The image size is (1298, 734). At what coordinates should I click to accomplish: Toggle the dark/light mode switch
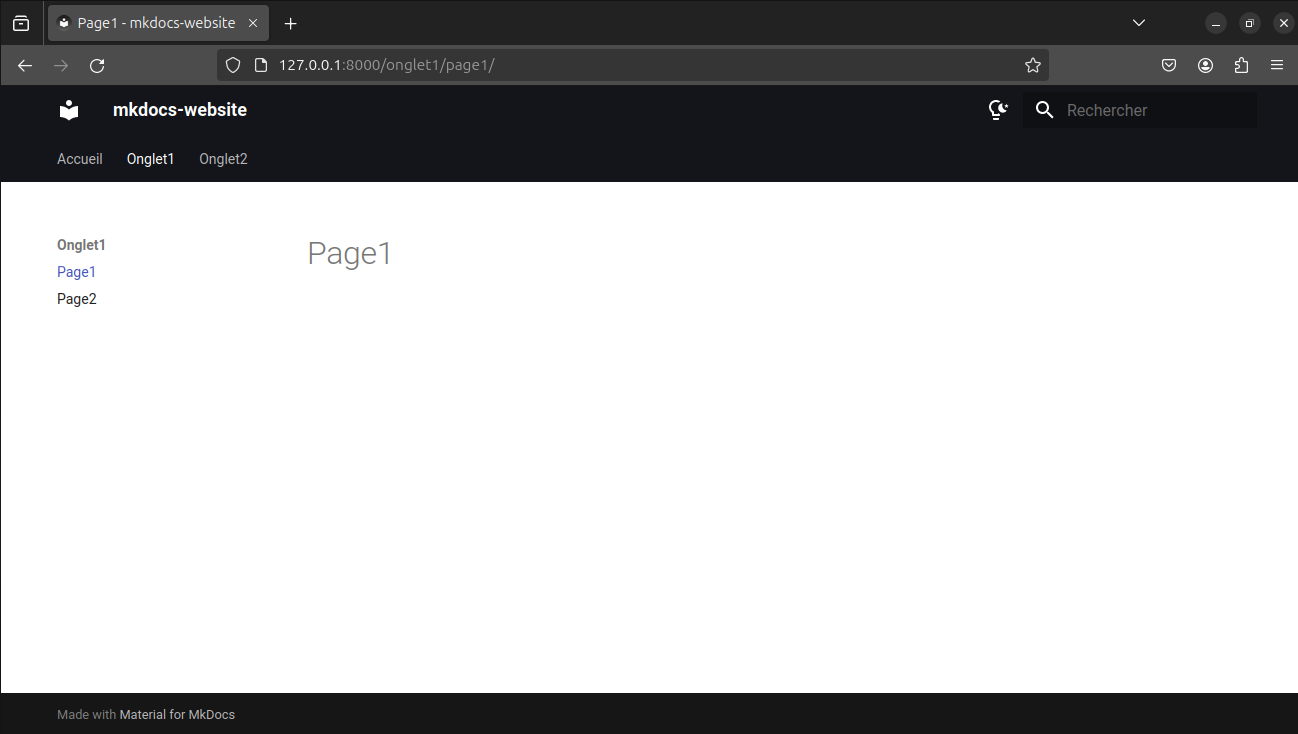click(997, 110)
